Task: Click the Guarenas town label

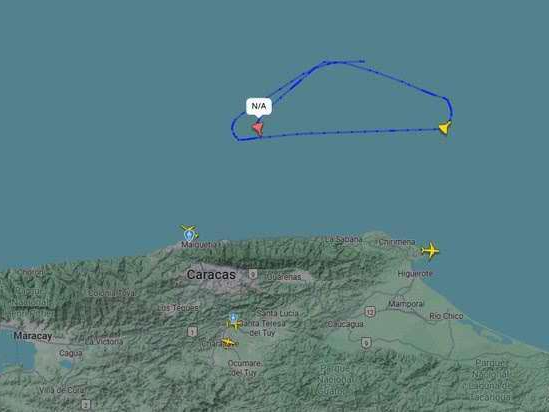Action: [284, 277]
